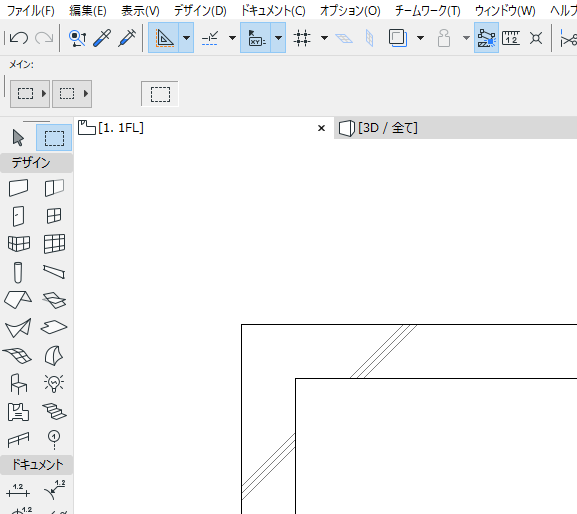
Task: Inject parameters with the syringe tool
Action: (127, 38)
